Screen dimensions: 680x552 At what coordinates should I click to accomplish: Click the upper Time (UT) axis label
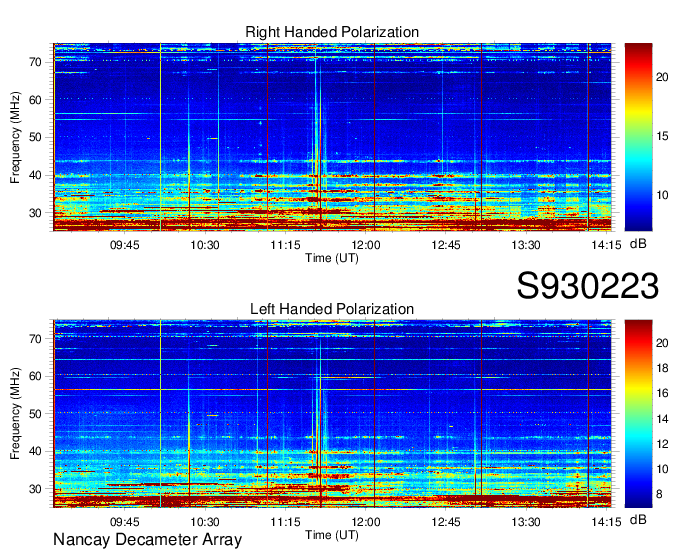coord(332,258)
